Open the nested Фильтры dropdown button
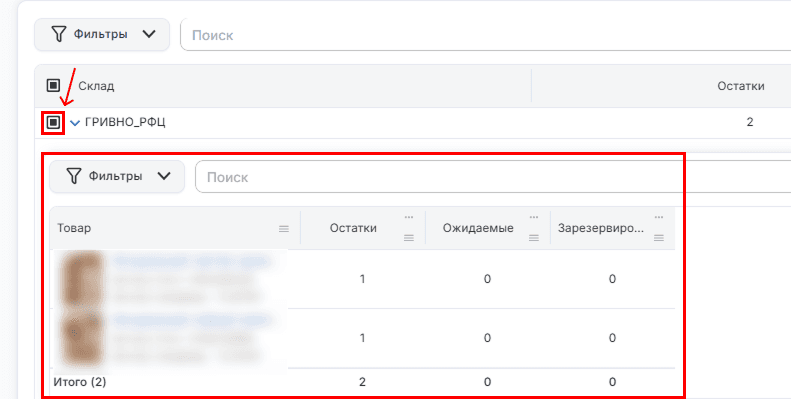Image resolution: width=791 pixels, height=399 pixels. click(x=117, y=177)
